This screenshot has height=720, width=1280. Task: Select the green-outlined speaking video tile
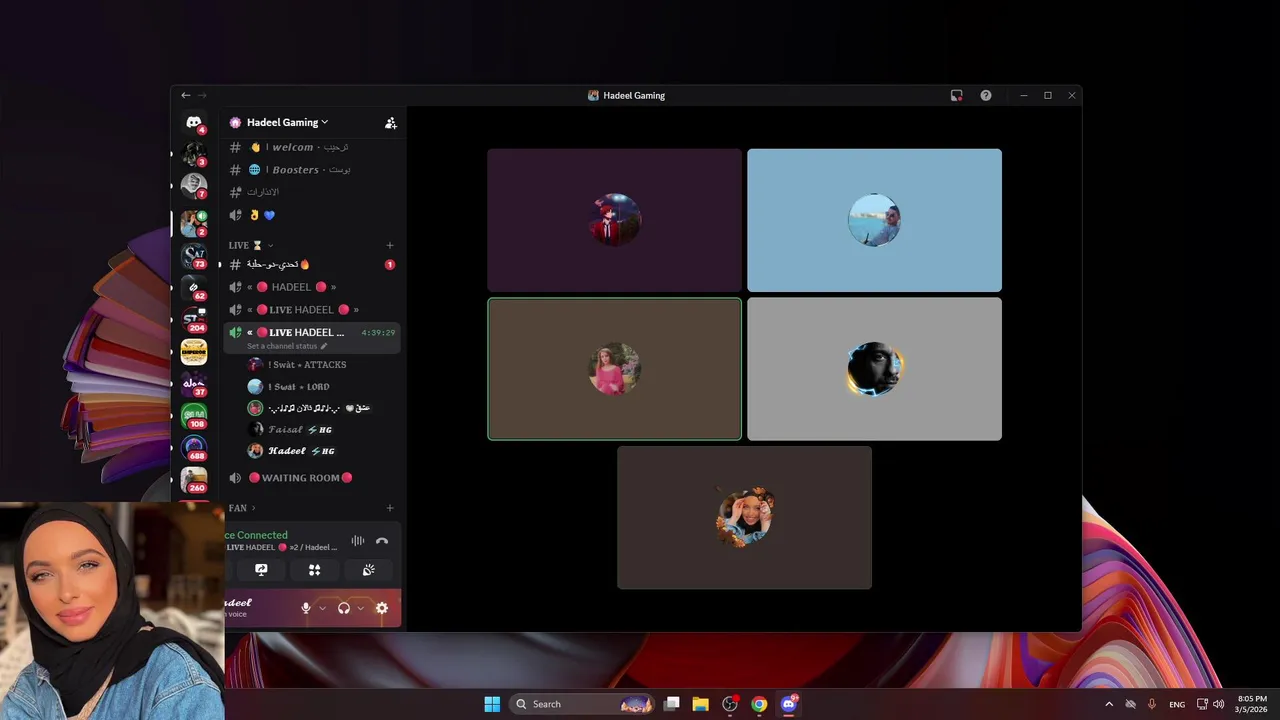615,369
